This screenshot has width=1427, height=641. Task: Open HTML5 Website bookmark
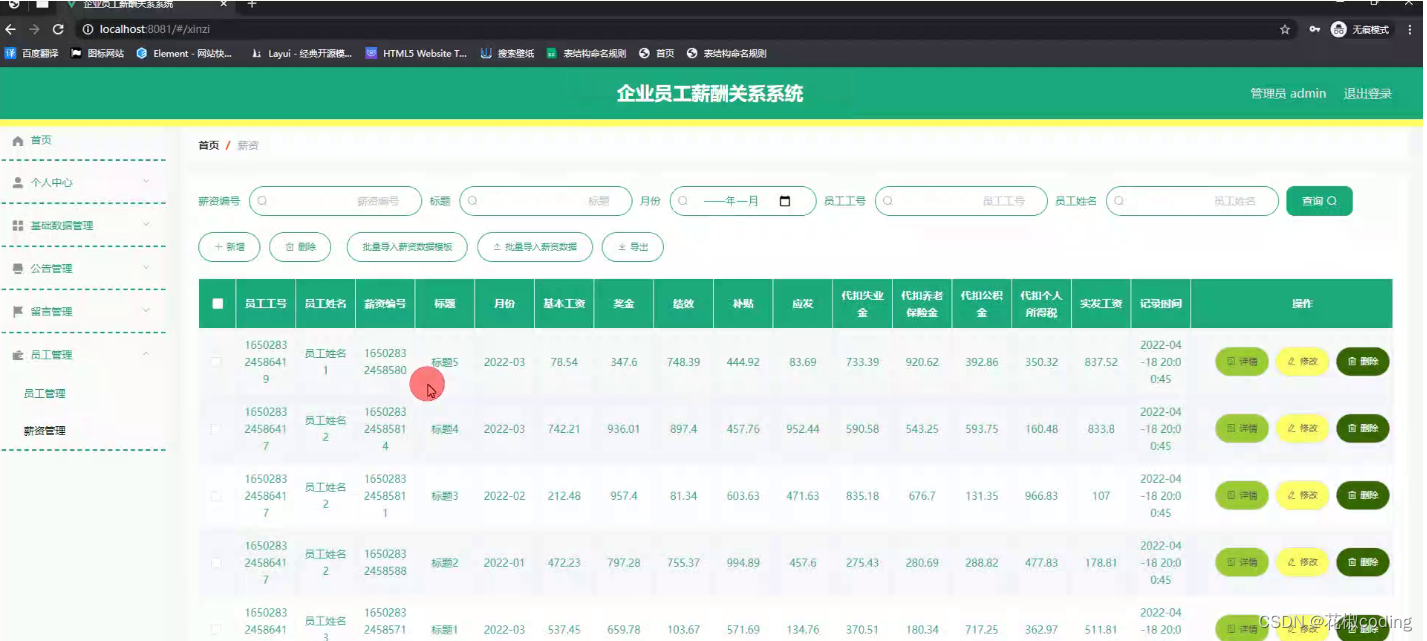pyautogui.click(x=416, y=54)
